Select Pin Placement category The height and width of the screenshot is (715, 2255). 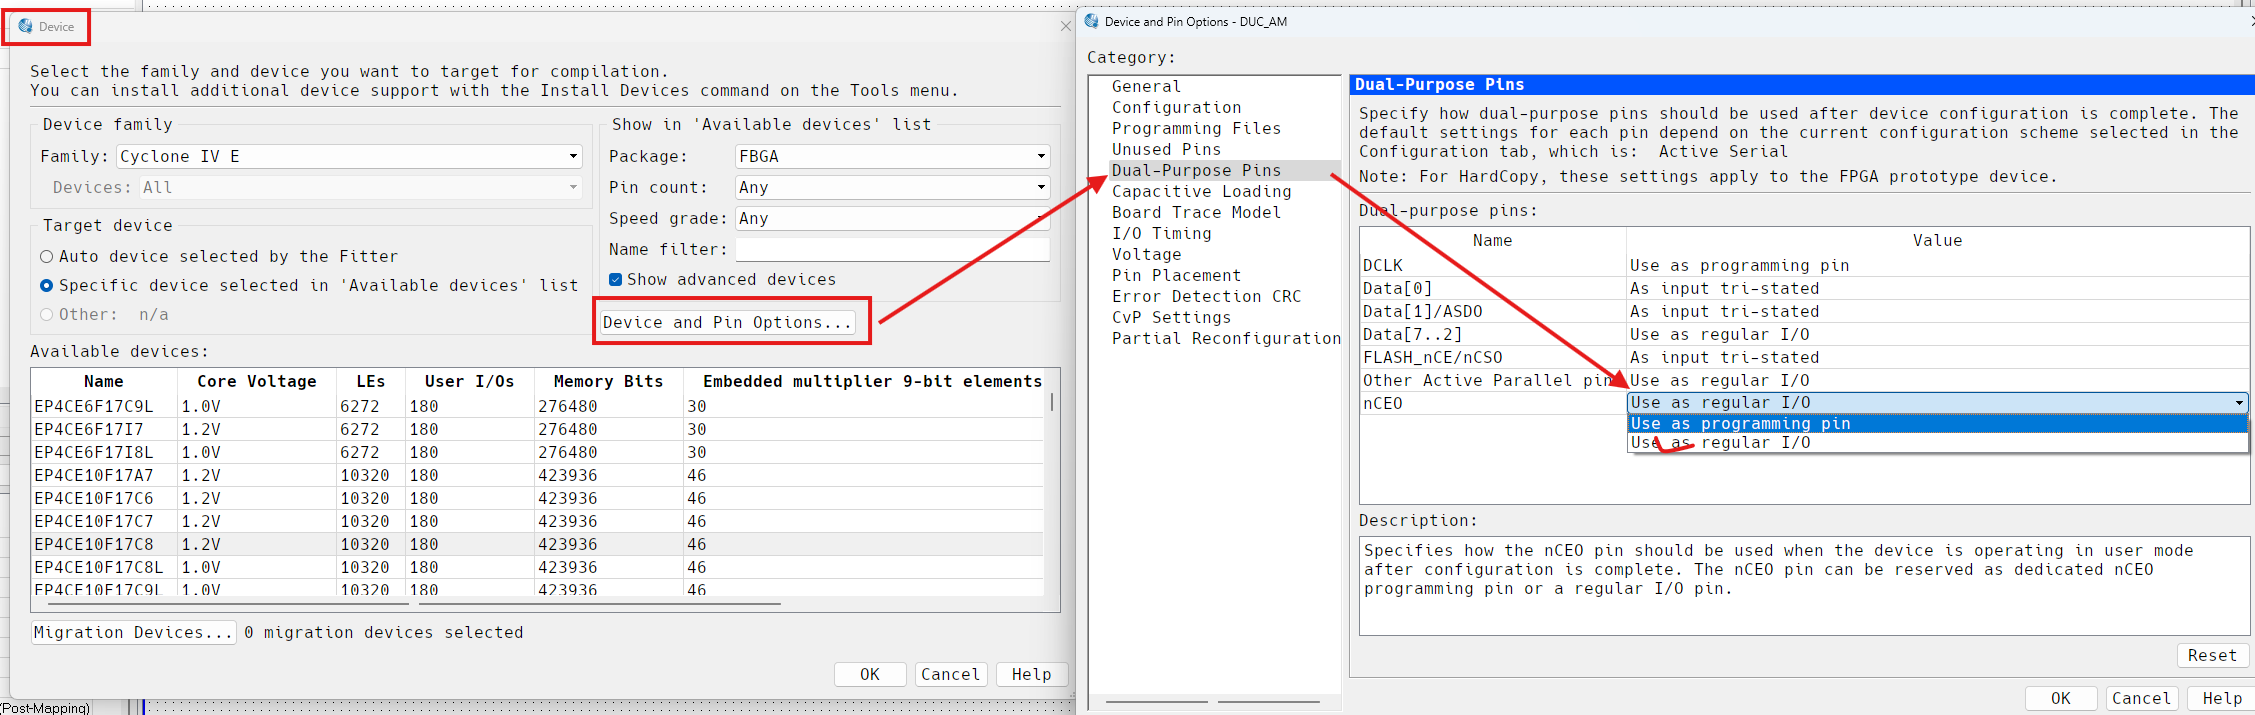click(1176, 276)
